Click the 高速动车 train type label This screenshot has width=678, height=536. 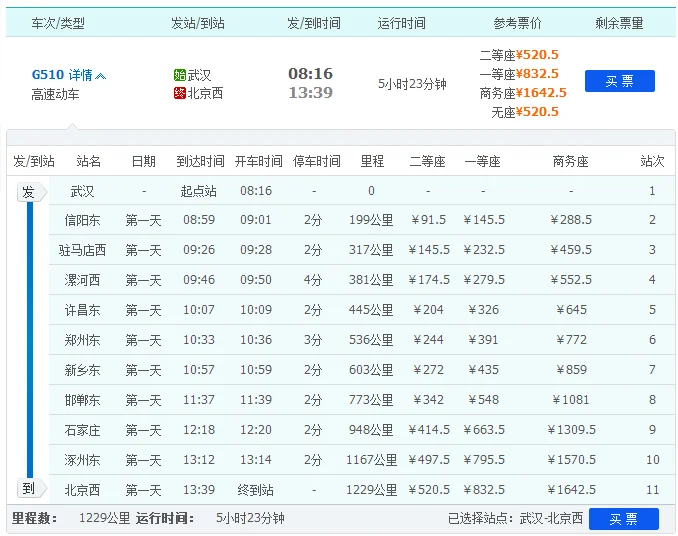pyautogui.click(x=55, y=94)
